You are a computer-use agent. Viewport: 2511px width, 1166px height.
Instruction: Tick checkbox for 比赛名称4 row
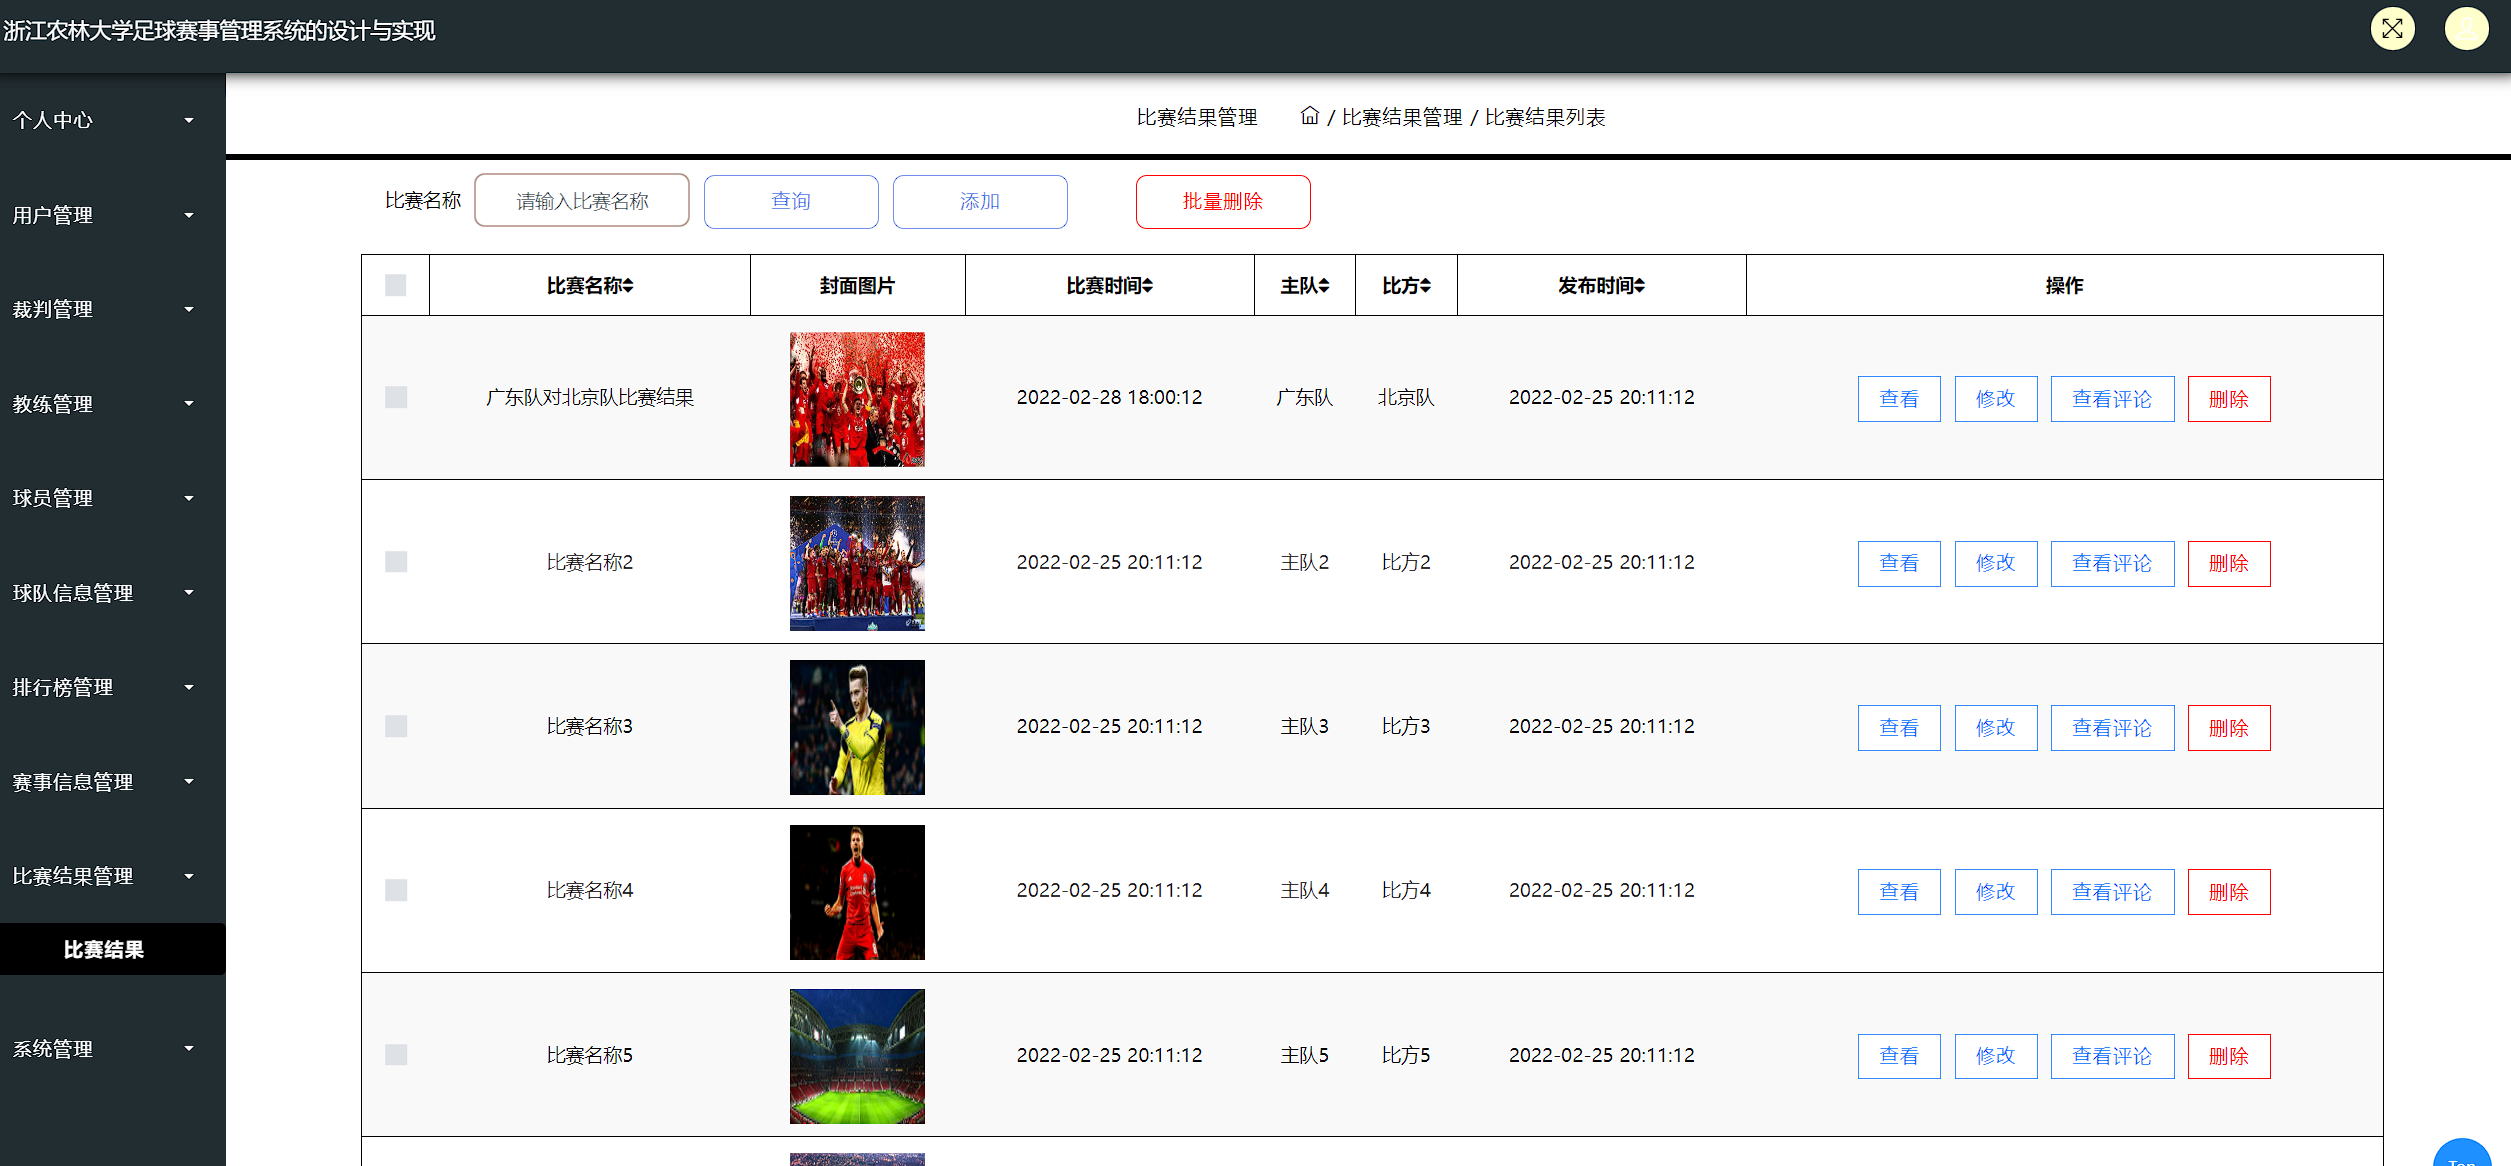tap(396, 890)
